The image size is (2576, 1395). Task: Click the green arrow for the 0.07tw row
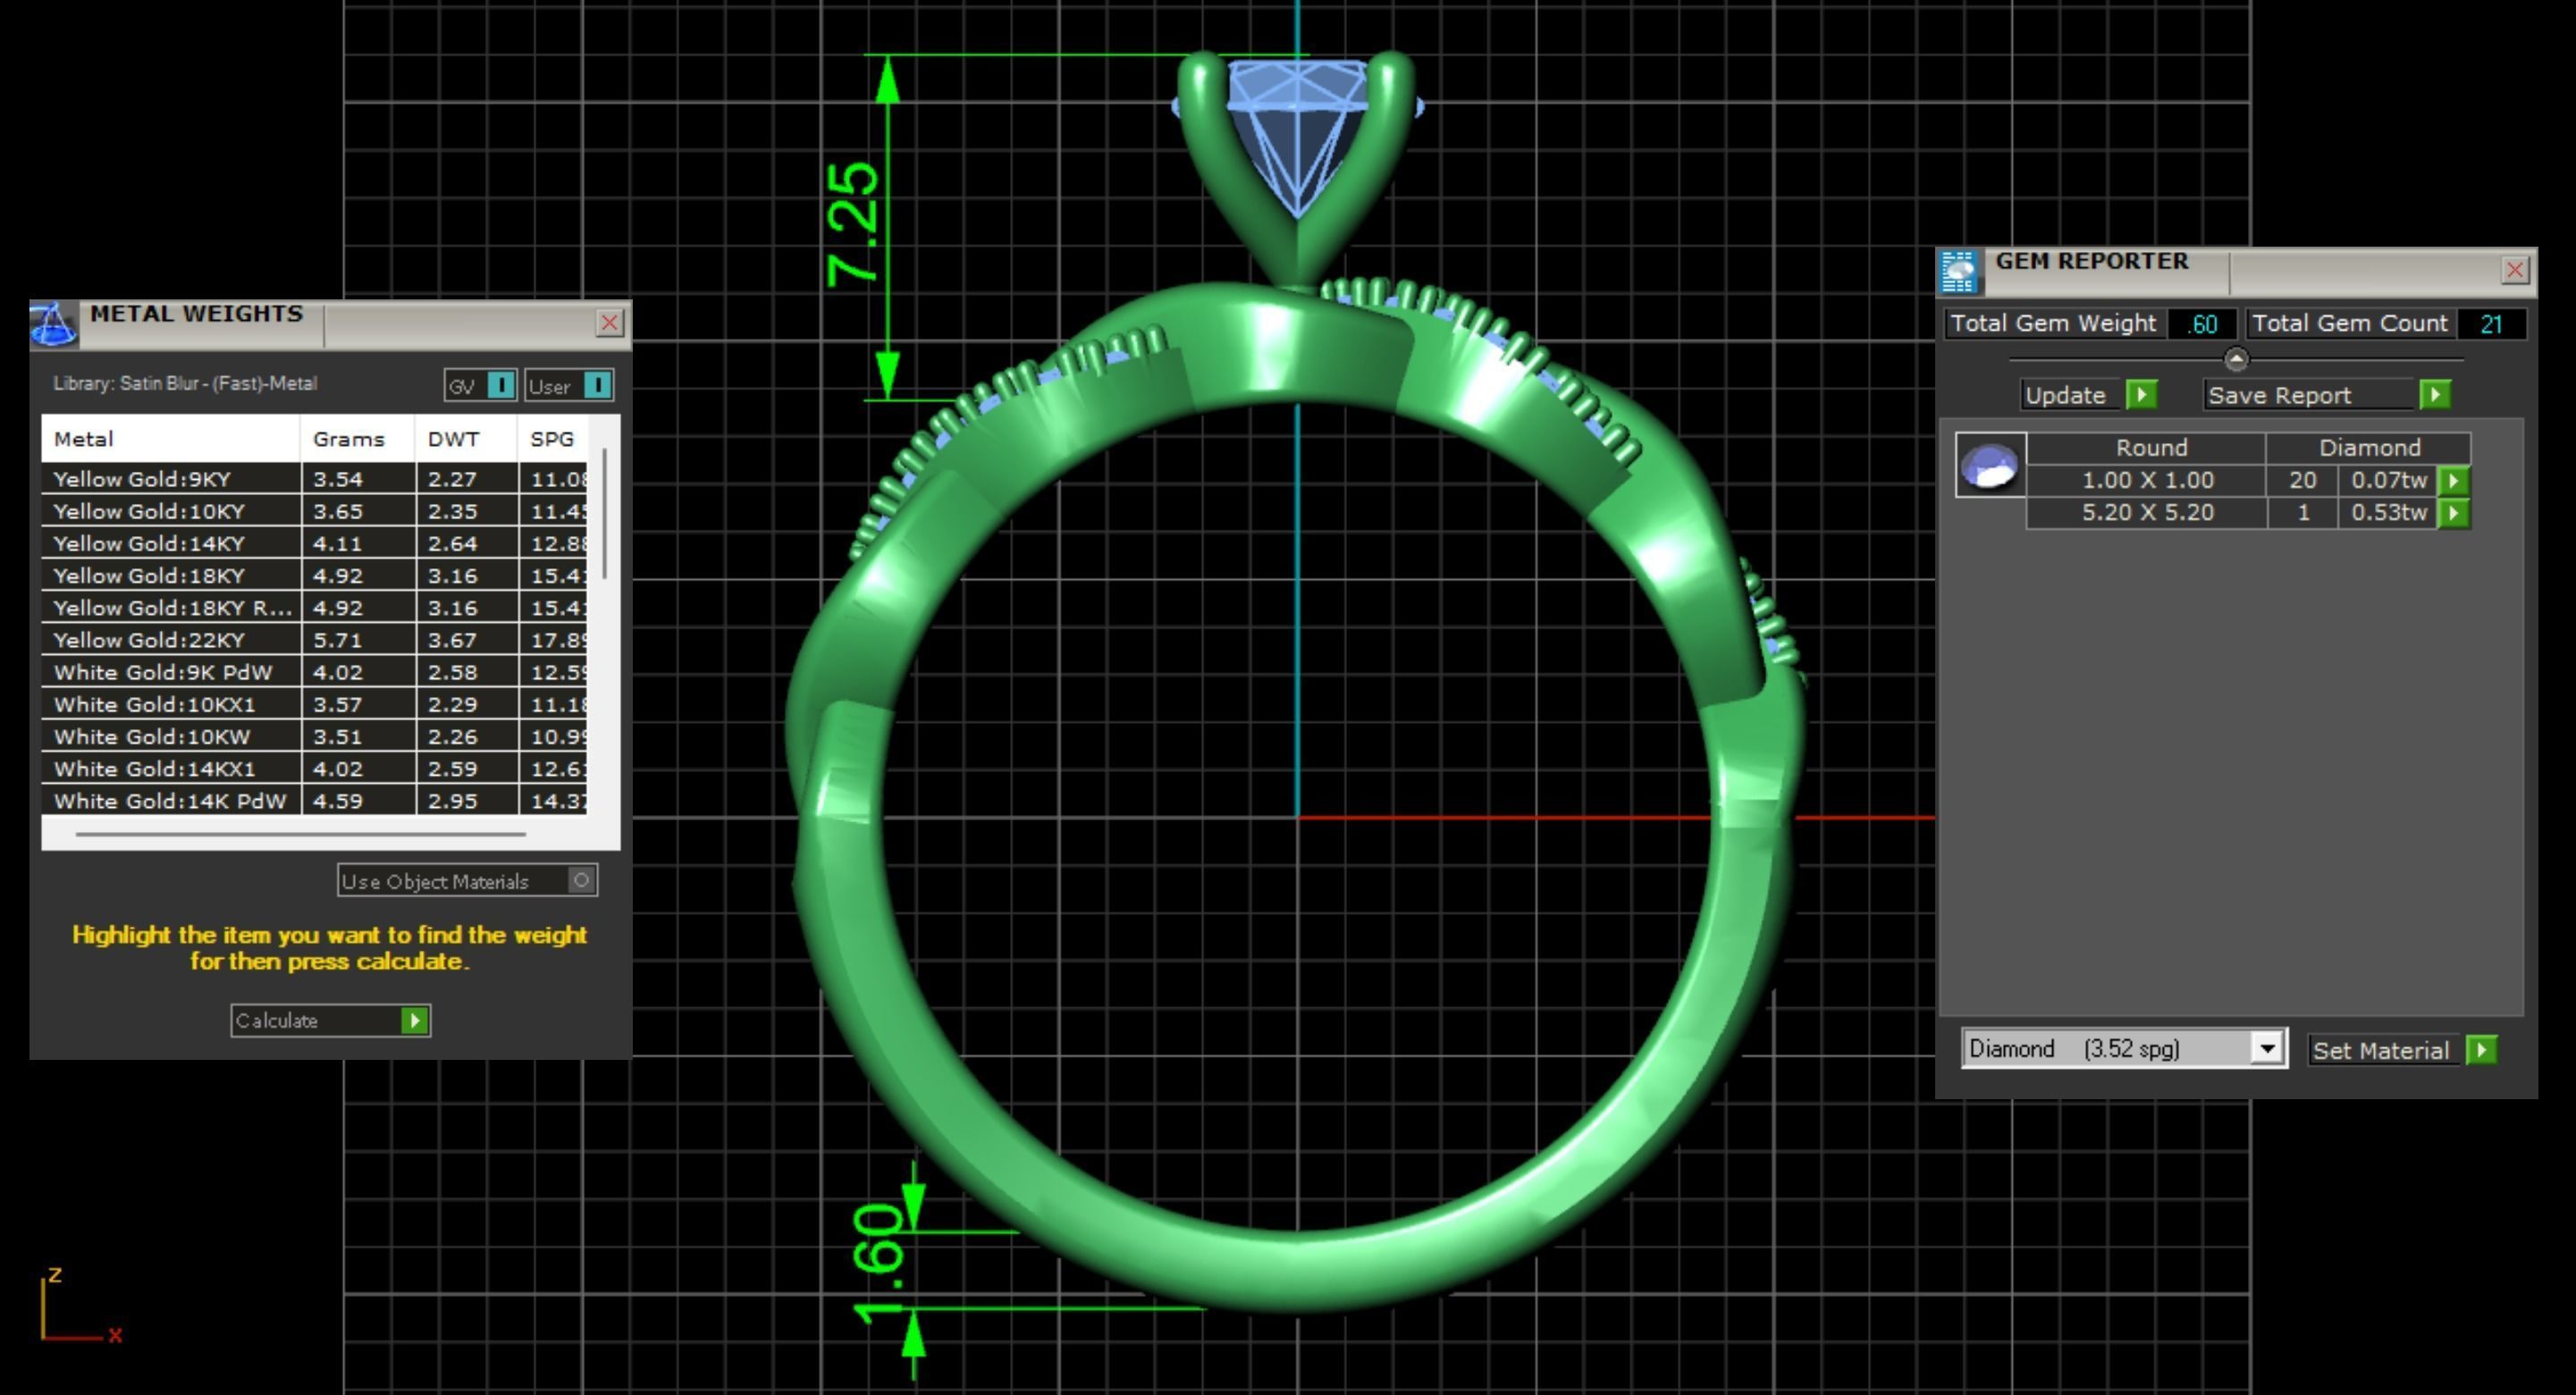pos(2454,480)
